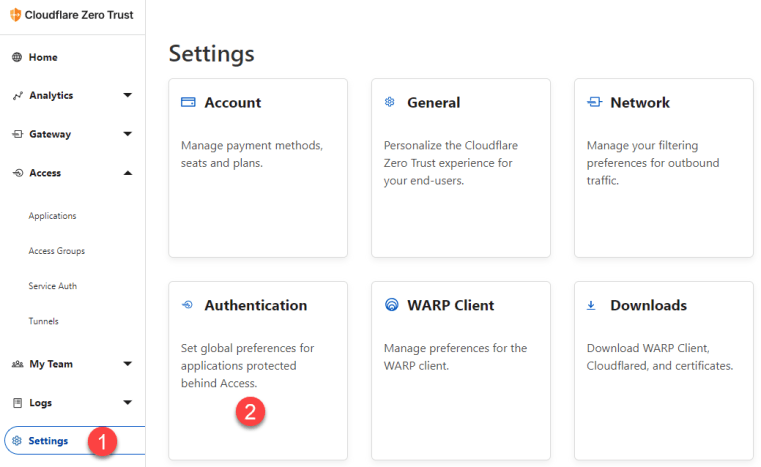Open Applications under Access
The width and height of the screenshot is (761, 467).
click(x=52, y=216)
